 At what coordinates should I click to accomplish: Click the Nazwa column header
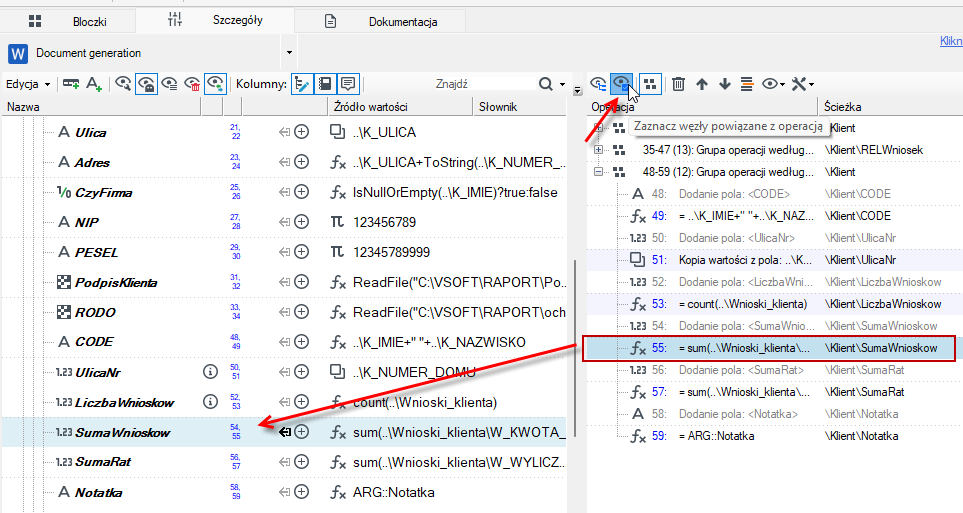101,107
